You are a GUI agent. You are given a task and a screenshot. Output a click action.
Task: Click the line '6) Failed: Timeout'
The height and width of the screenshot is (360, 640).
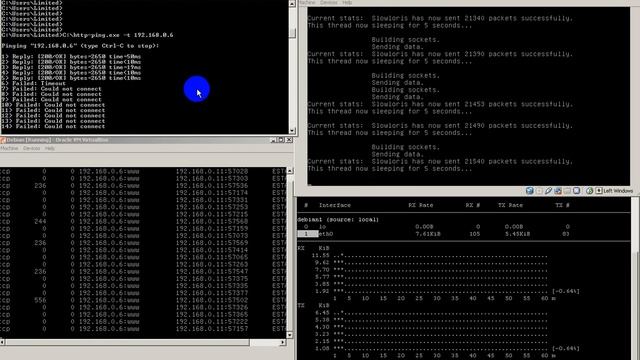(x=33, y=83)
